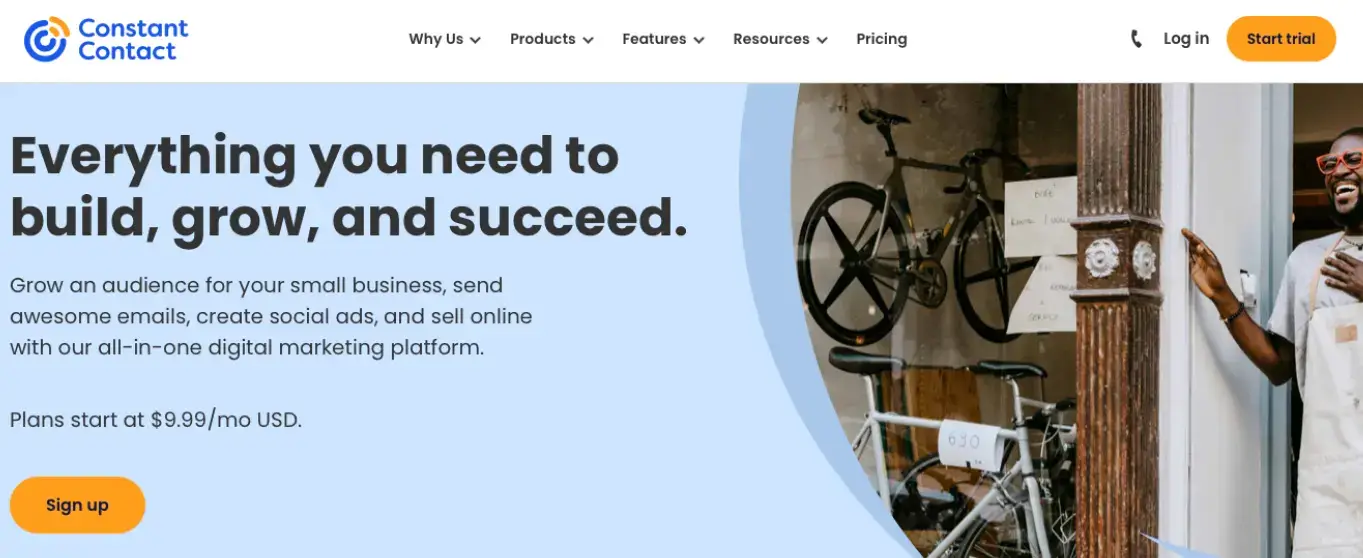Start a trial with the orange button
The image size is (1363, 558).
pos(1281,39)
